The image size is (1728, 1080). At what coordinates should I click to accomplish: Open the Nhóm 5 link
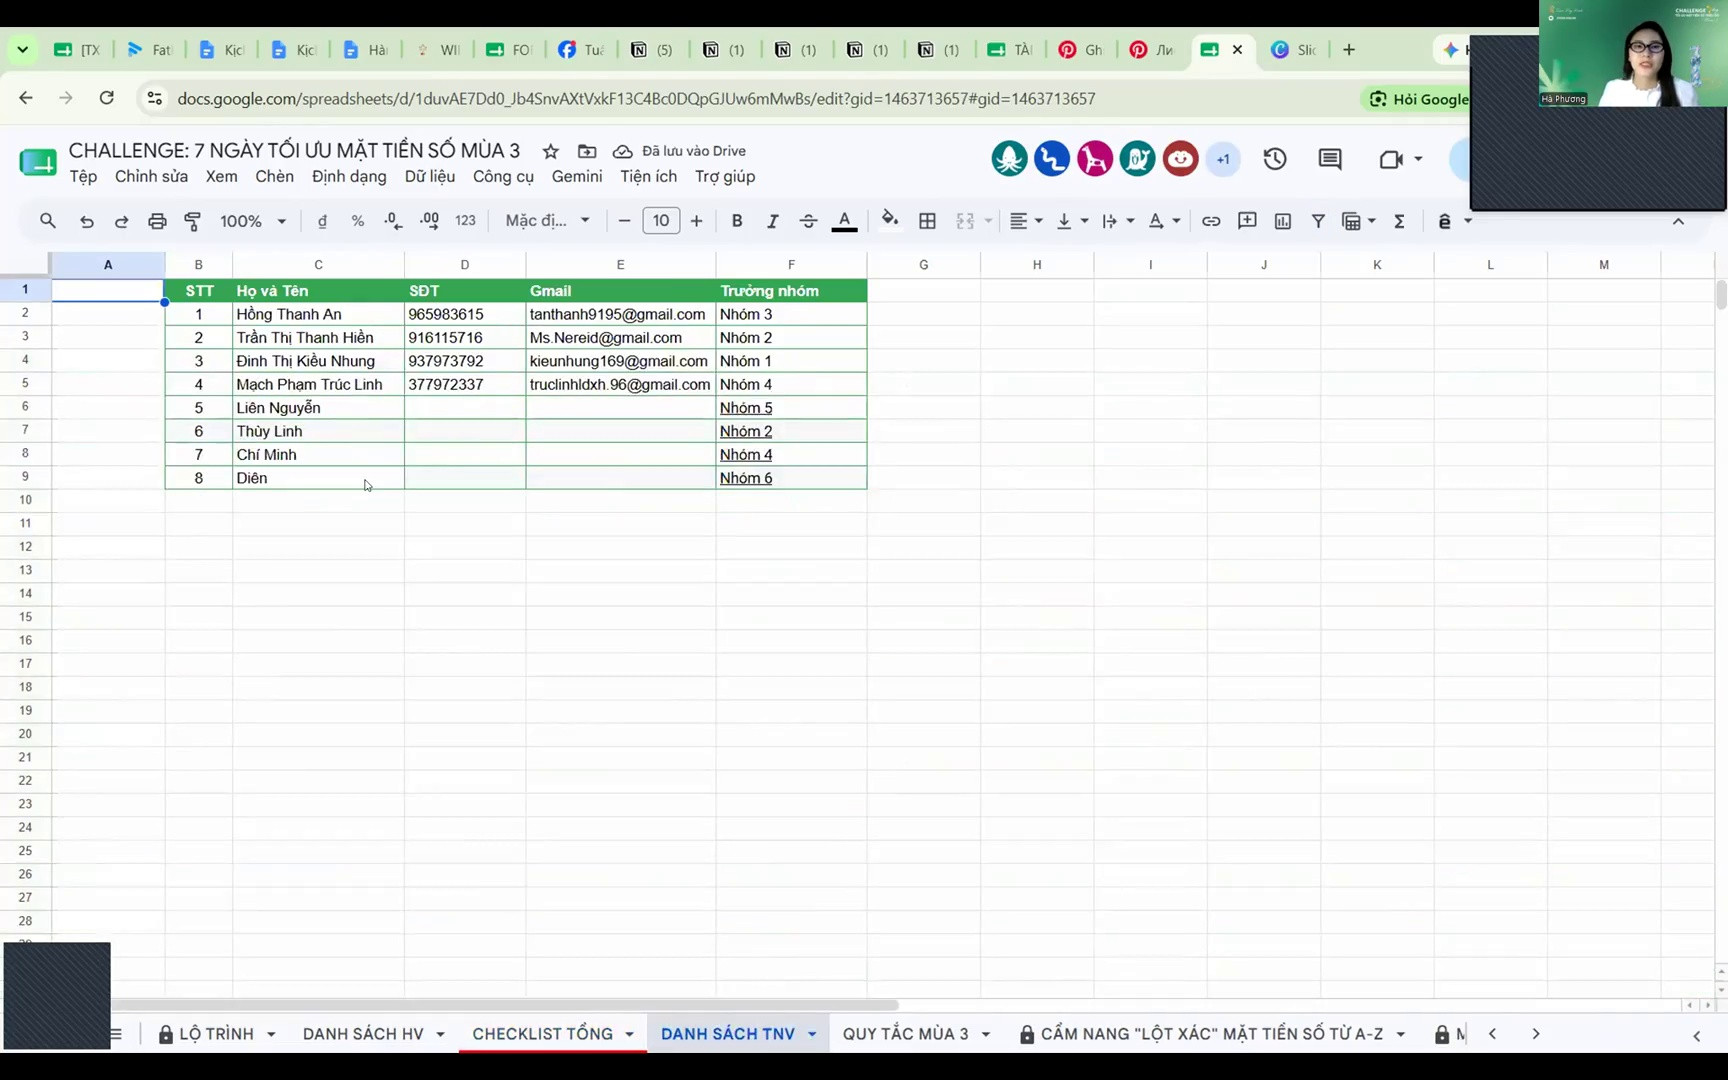point(746,408)
